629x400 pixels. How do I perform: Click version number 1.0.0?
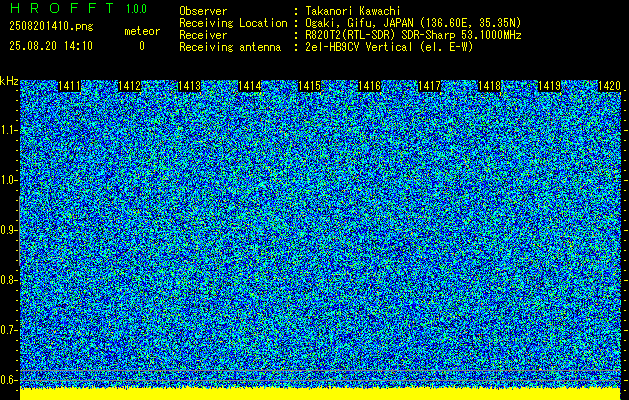[x=136, y=9]
